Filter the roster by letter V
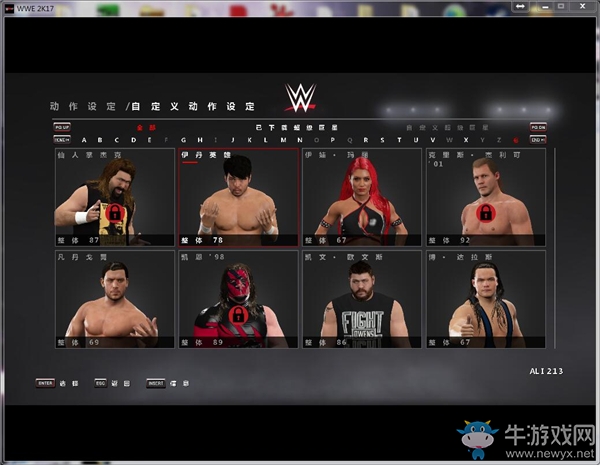Screen dimensions: 600x465 pos(432,140)
